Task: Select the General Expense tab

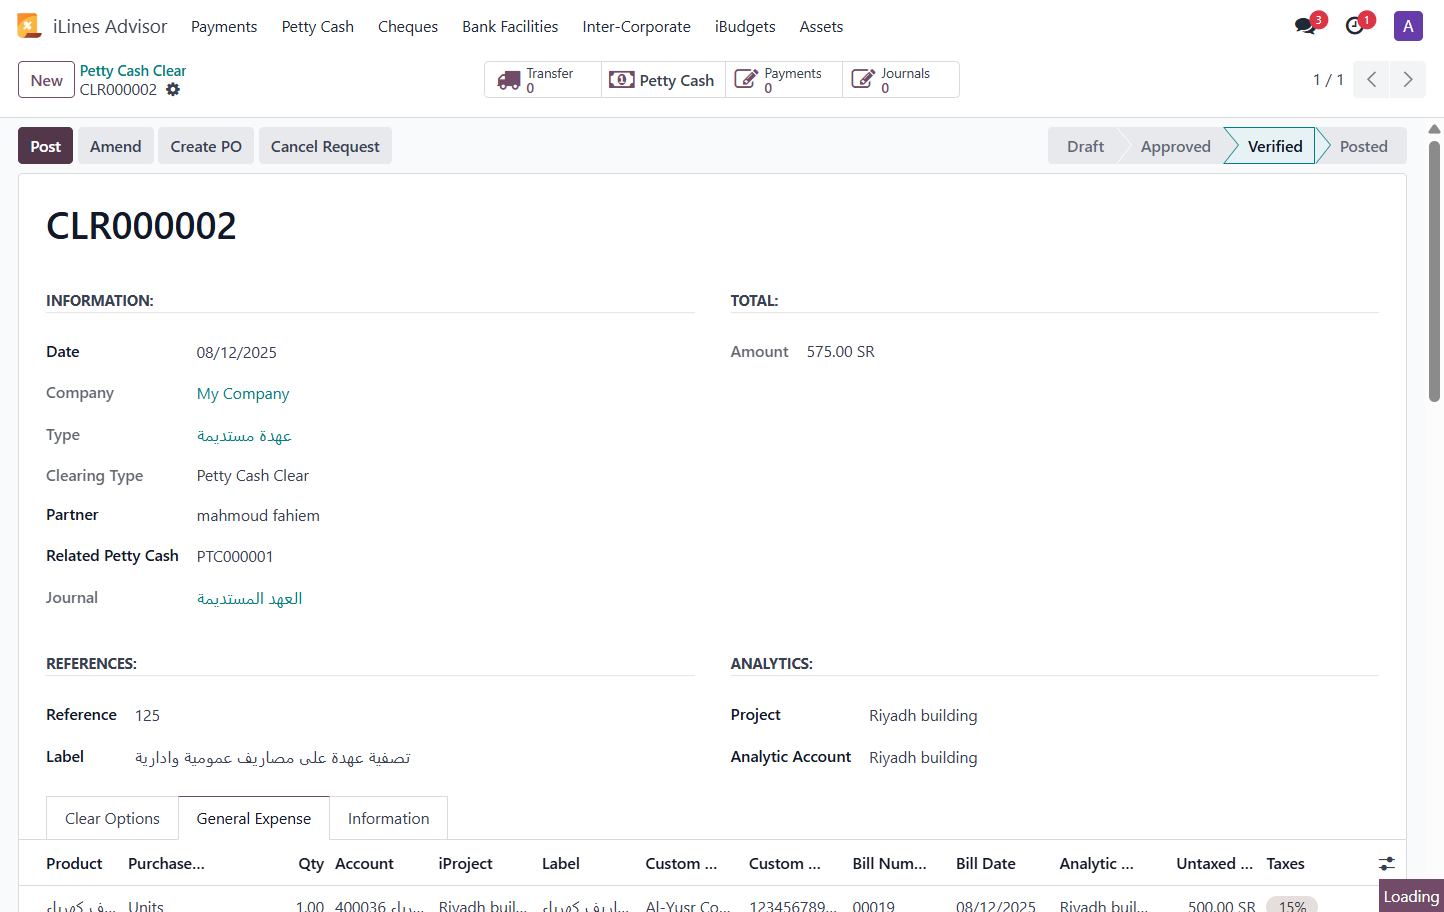Action: coord(254,818)
